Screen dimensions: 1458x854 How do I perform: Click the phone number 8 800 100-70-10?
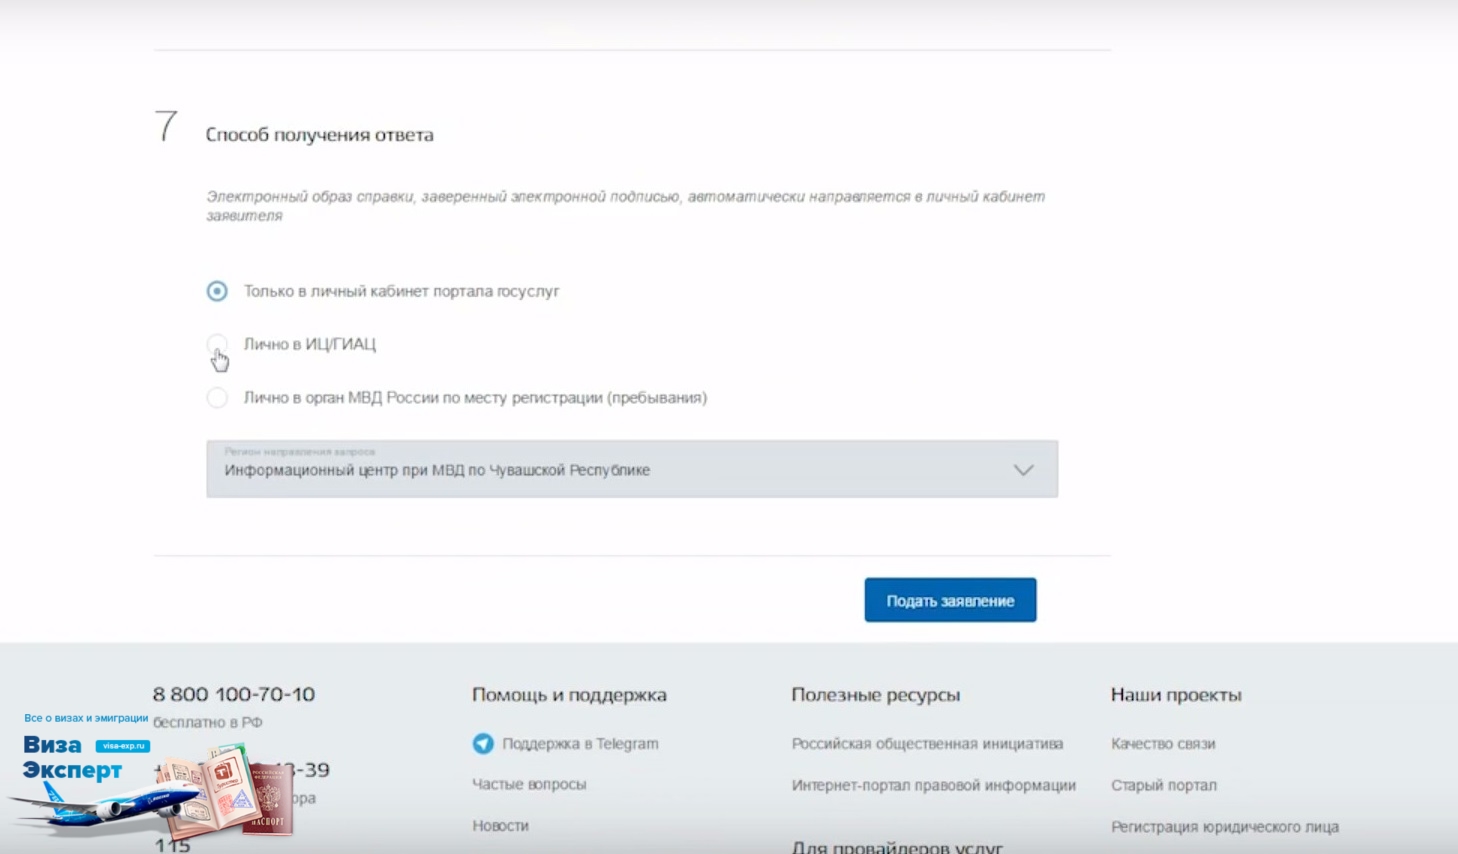pos(233,694)
